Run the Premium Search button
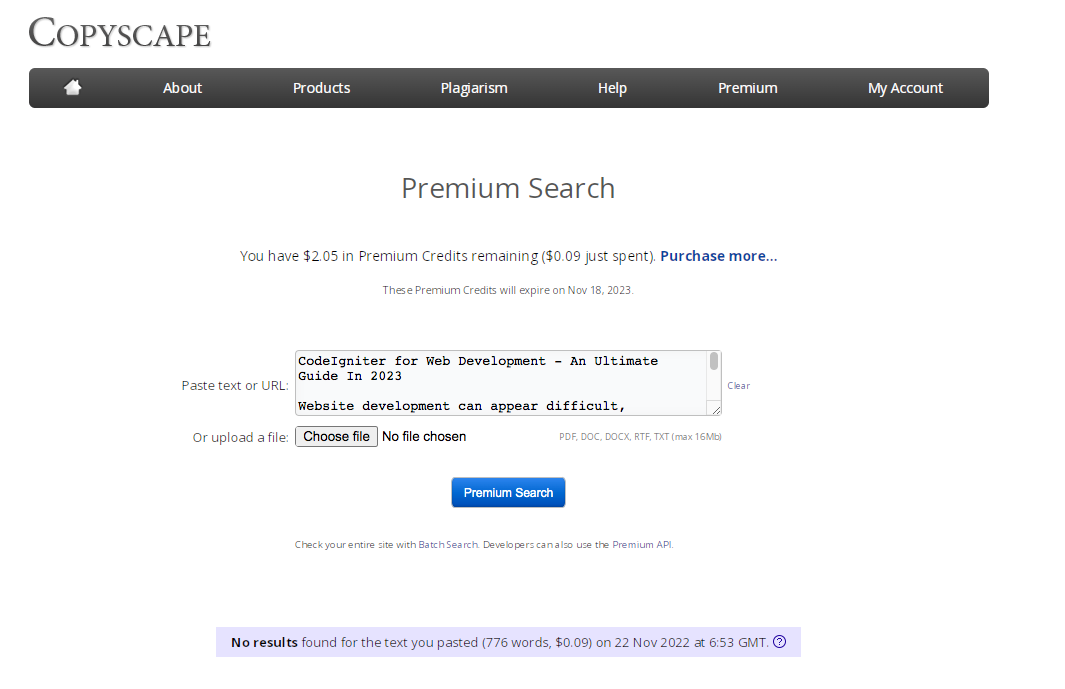This screenshot has width=1065, height=689. tap(508, 493)
